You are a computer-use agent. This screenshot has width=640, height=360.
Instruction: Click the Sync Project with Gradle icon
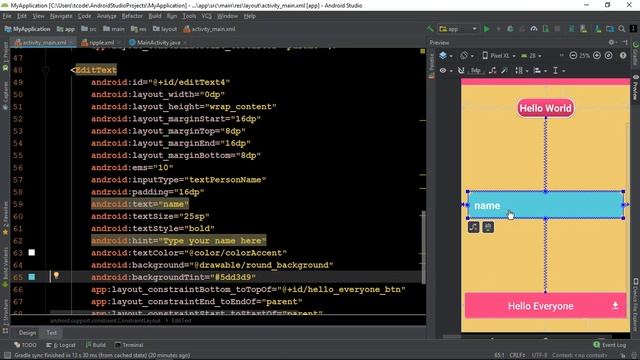571,29
